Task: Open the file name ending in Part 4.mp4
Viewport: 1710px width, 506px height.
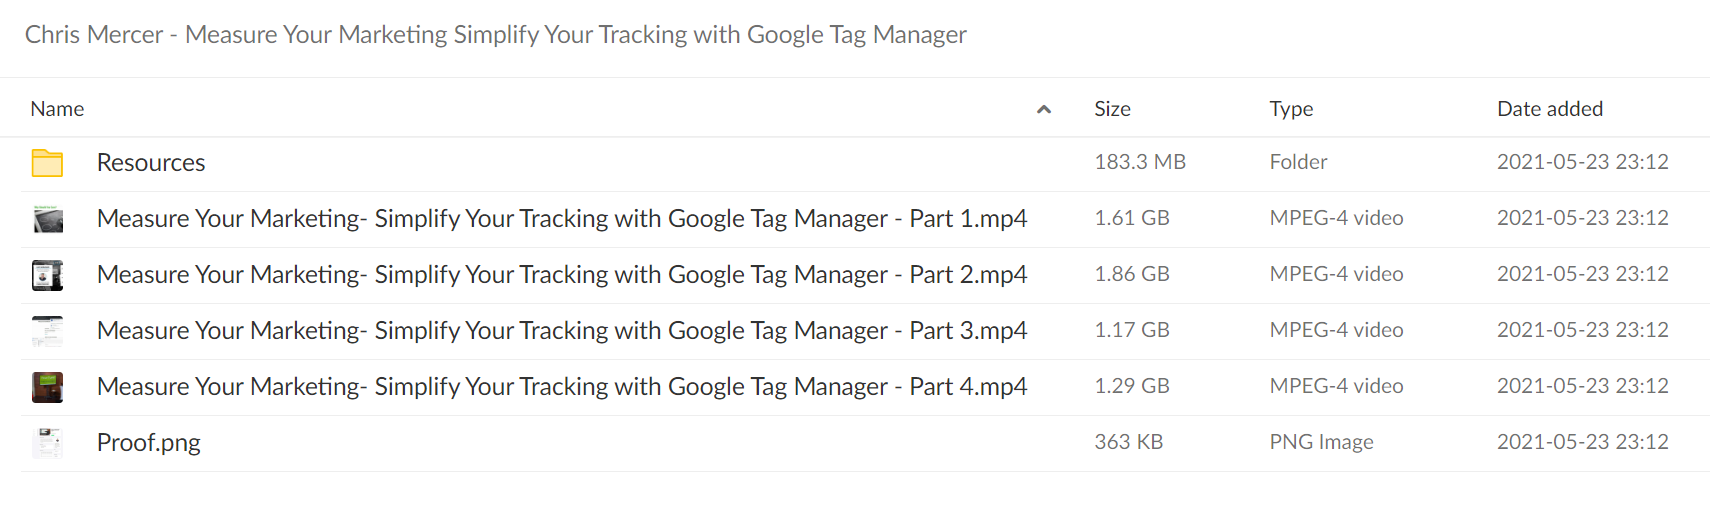Action: pyautogui.click(x=562, y=386)
